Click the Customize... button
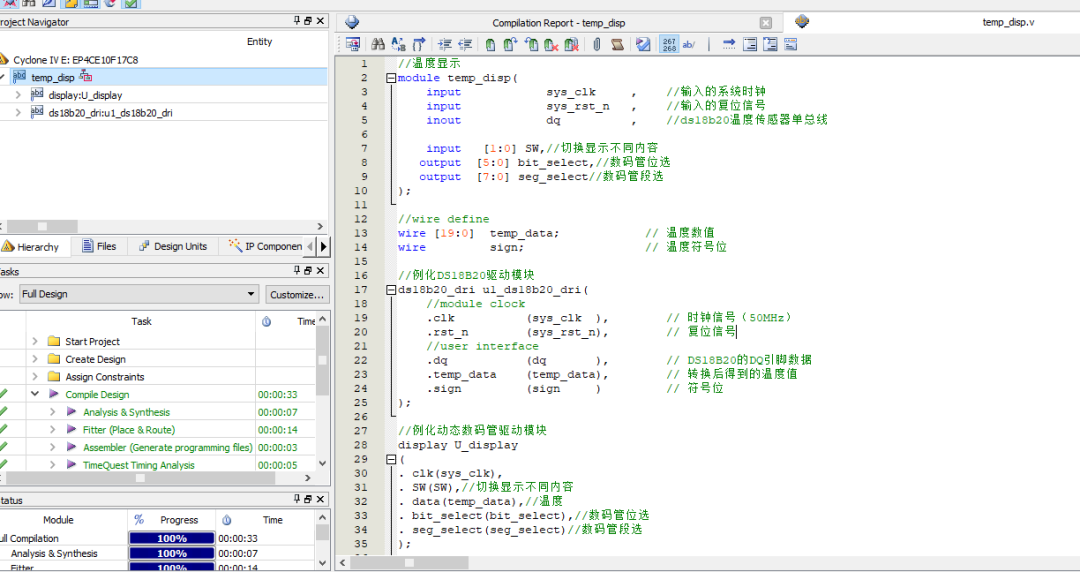The height and width of the screenshot is (572, 1080). 297,294
